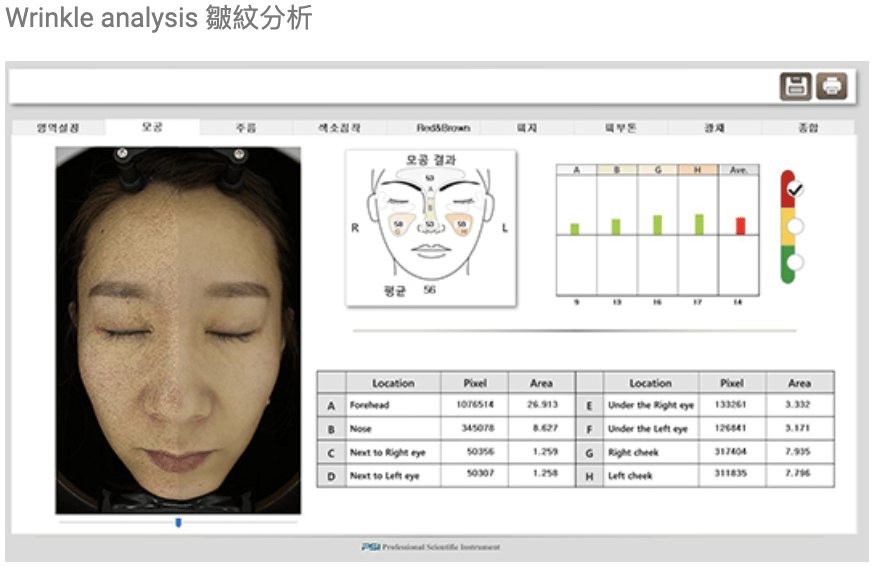Click the printer icon
Screen dimensions: 872x566
click(831, 86)
